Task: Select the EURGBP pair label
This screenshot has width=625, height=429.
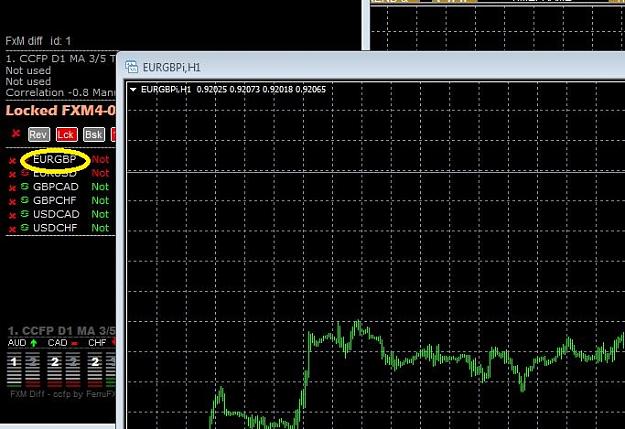Action: [x=55, y=159]
